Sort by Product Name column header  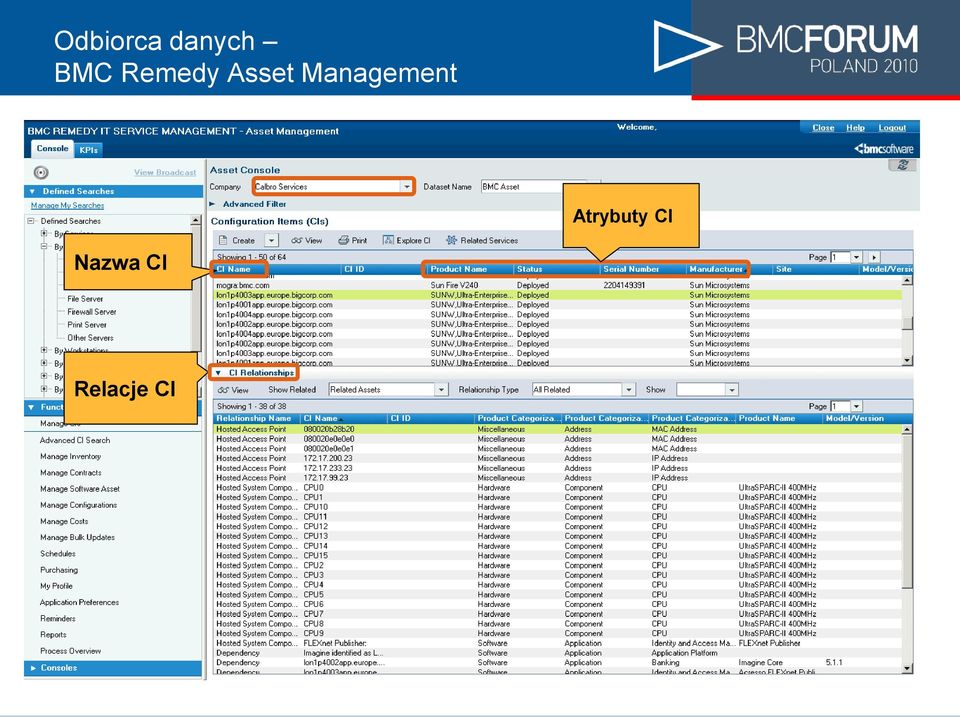click(x=470, y=269)
